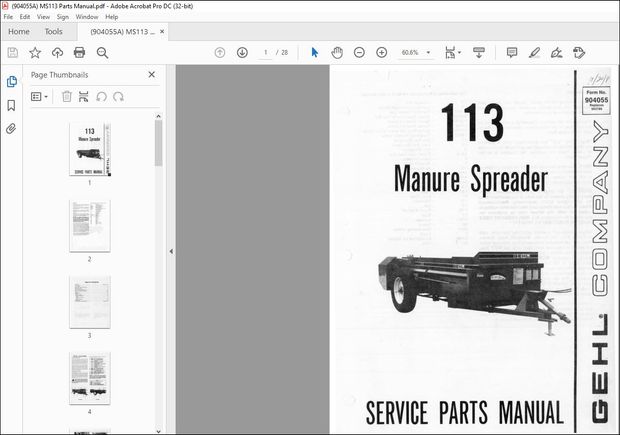
Task: Add a comment with the sticky note tool
Action: pos(511,52)
